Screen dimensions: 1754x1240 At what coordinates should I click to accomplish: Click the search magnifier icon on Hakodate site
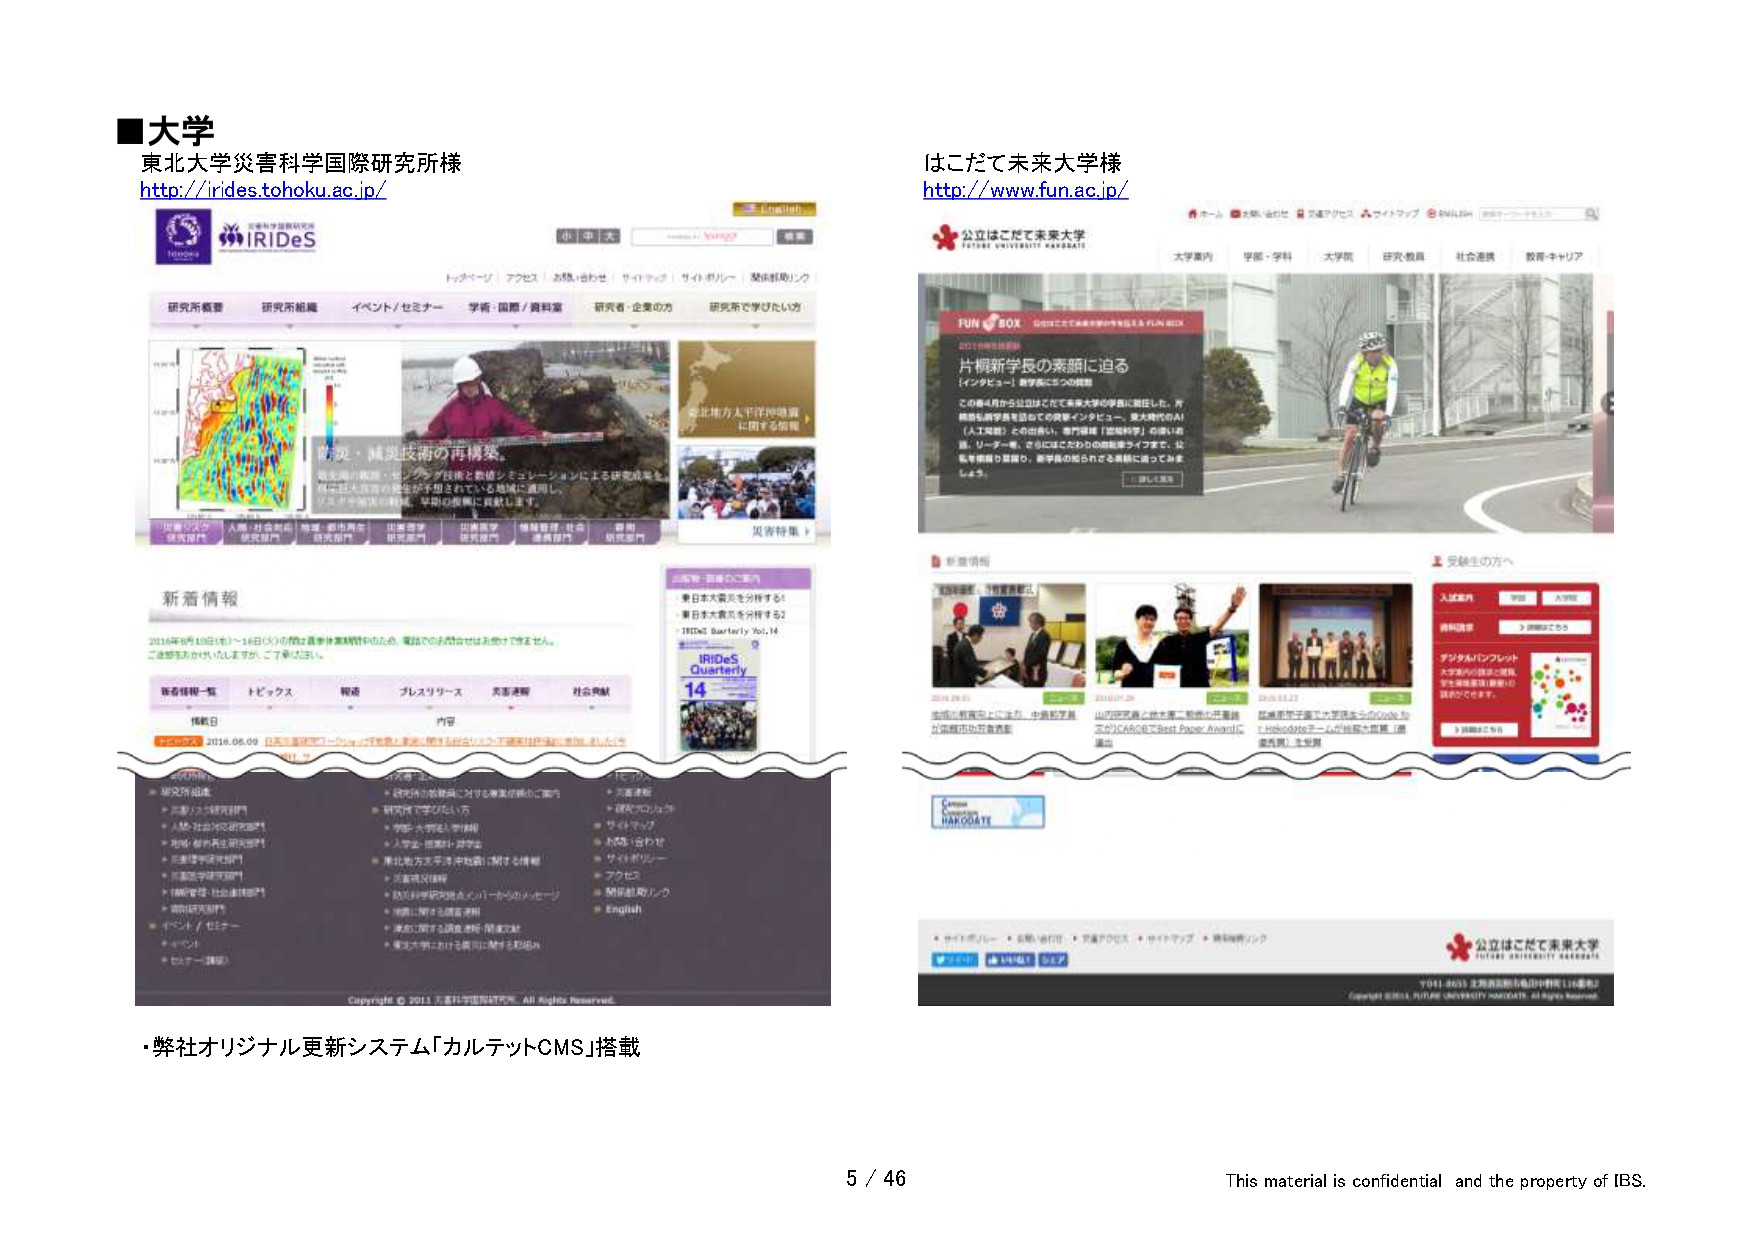[1591, 214]
